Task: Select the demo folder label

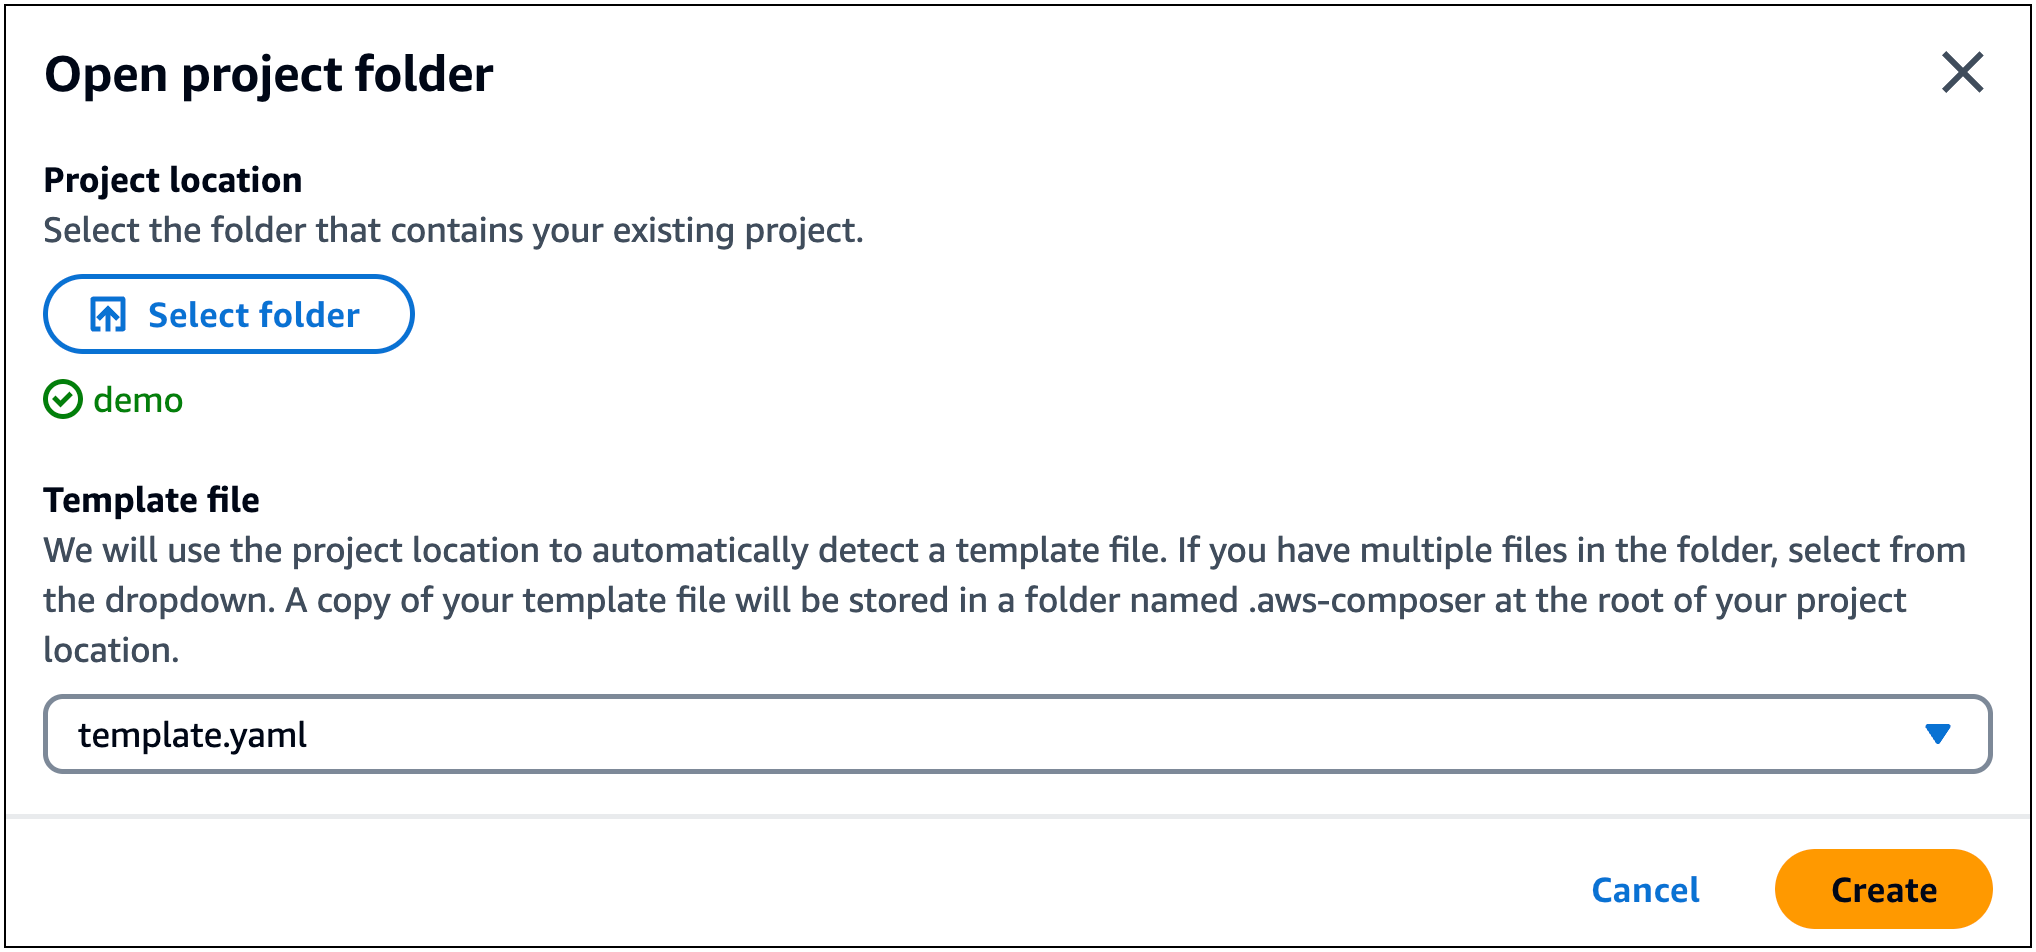Action: coord(137,400)
